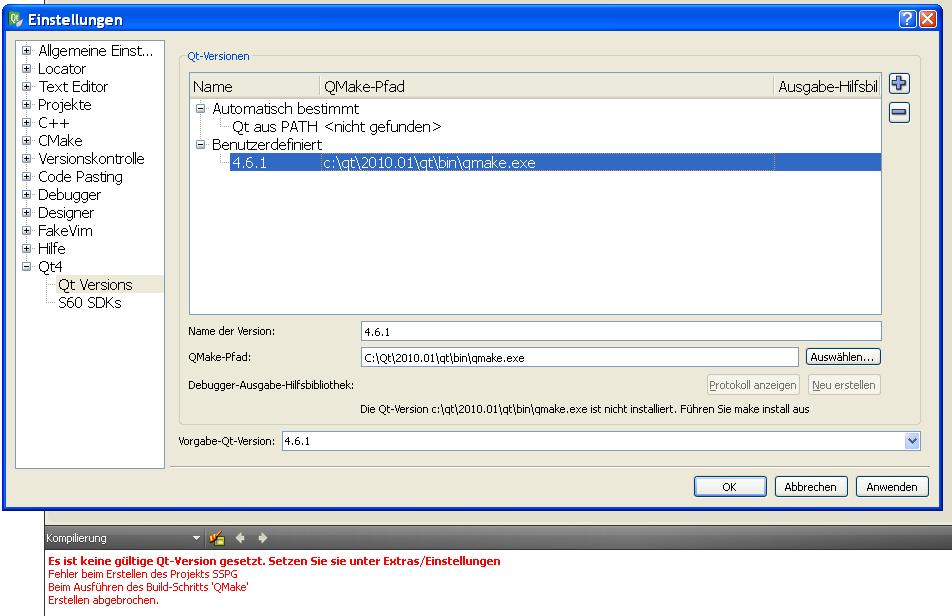
Task: Collapse the Automatisch bestimmt group
Action: [x=200, y=109]
